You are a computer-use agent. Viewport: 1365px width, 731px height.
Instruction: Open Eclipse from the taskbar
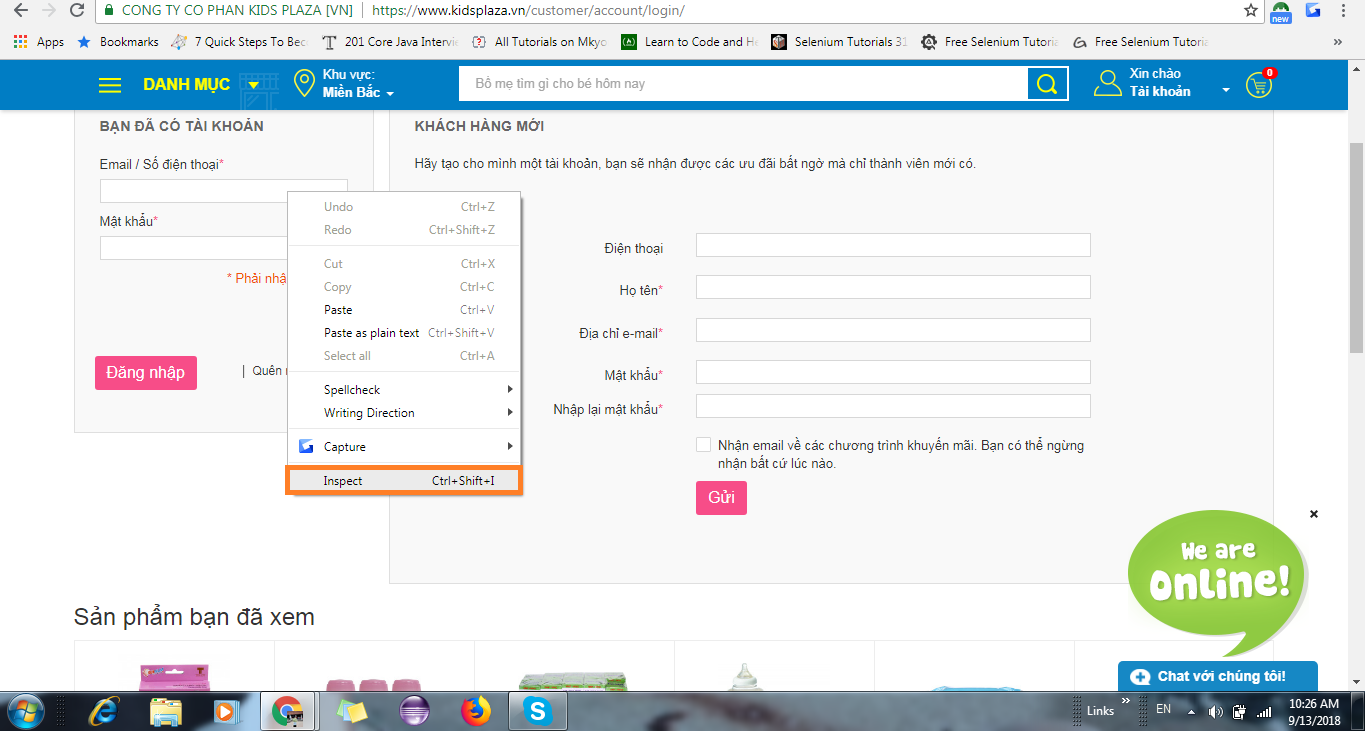point(413,711)
